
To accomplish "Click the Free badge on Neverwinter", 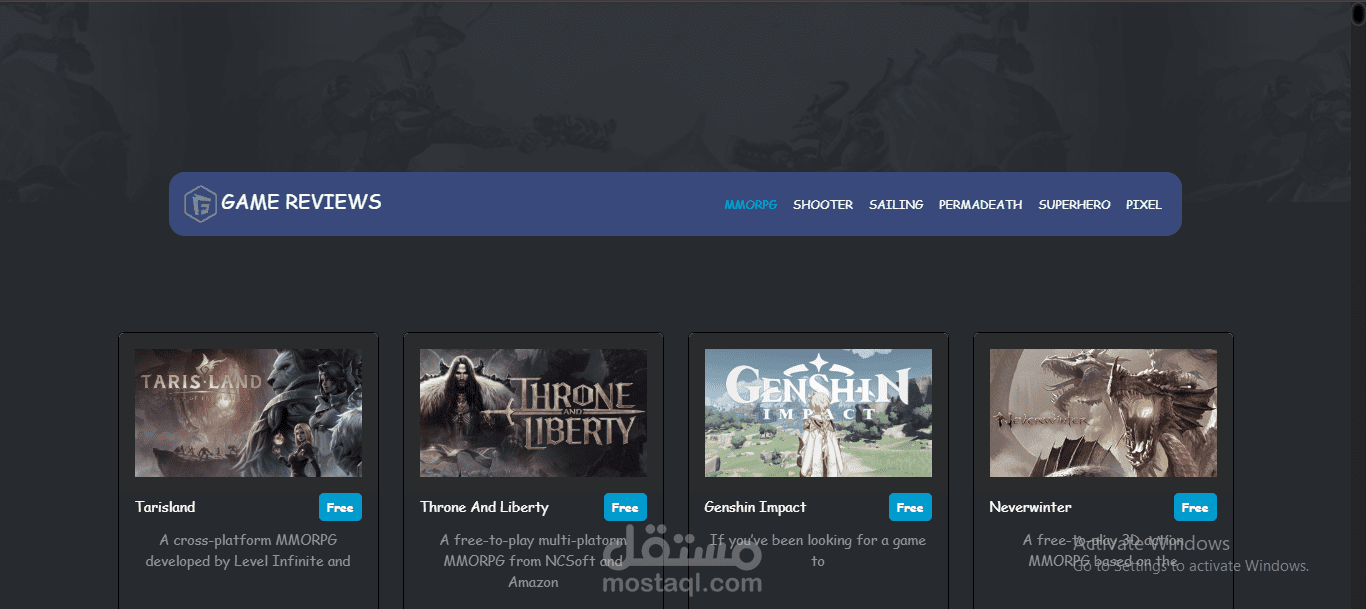I will point(1195,507).
